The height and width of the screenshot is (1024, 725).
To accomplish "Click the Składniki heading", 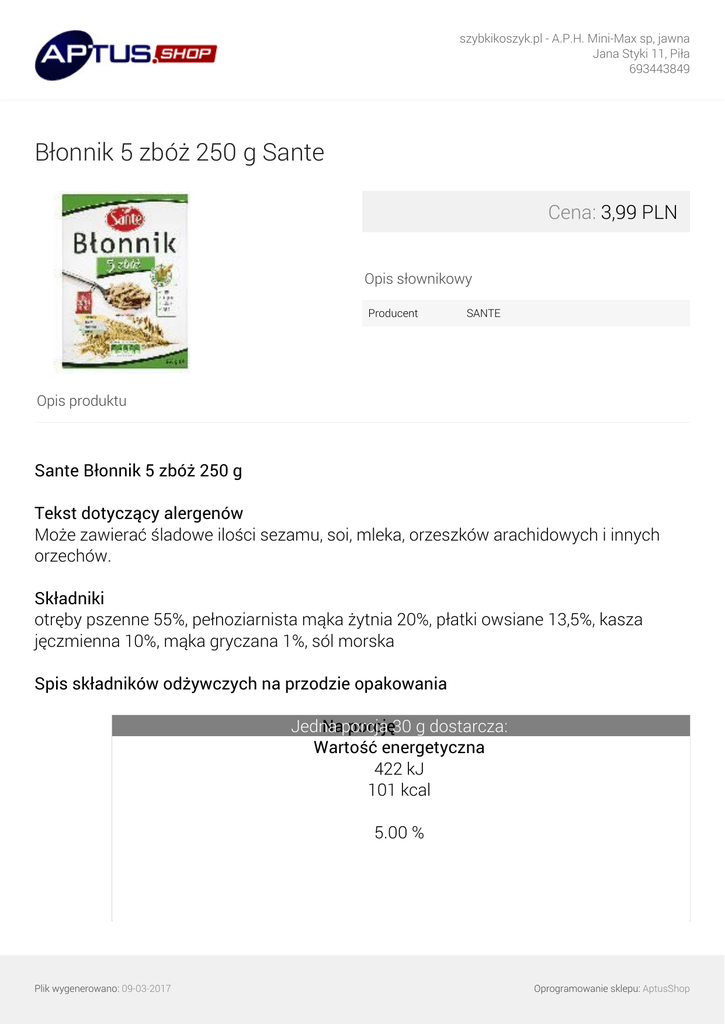I will point(70,598).
